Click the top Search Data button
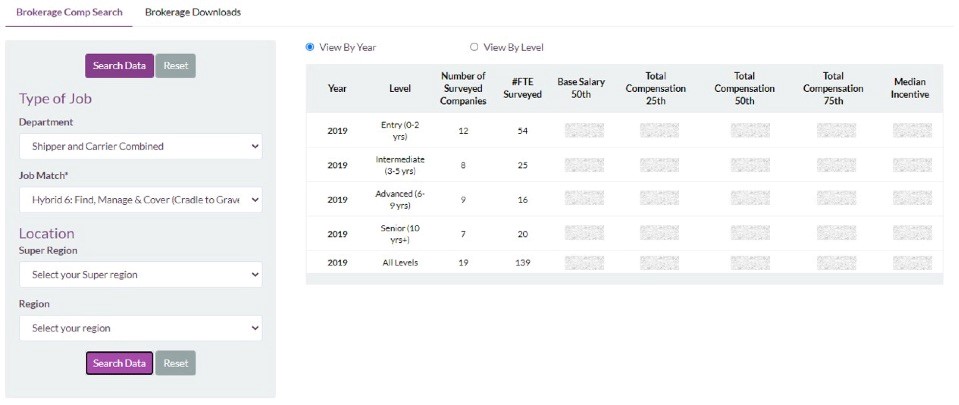This screenshot has height=405, width=959. tap(120, 66)
